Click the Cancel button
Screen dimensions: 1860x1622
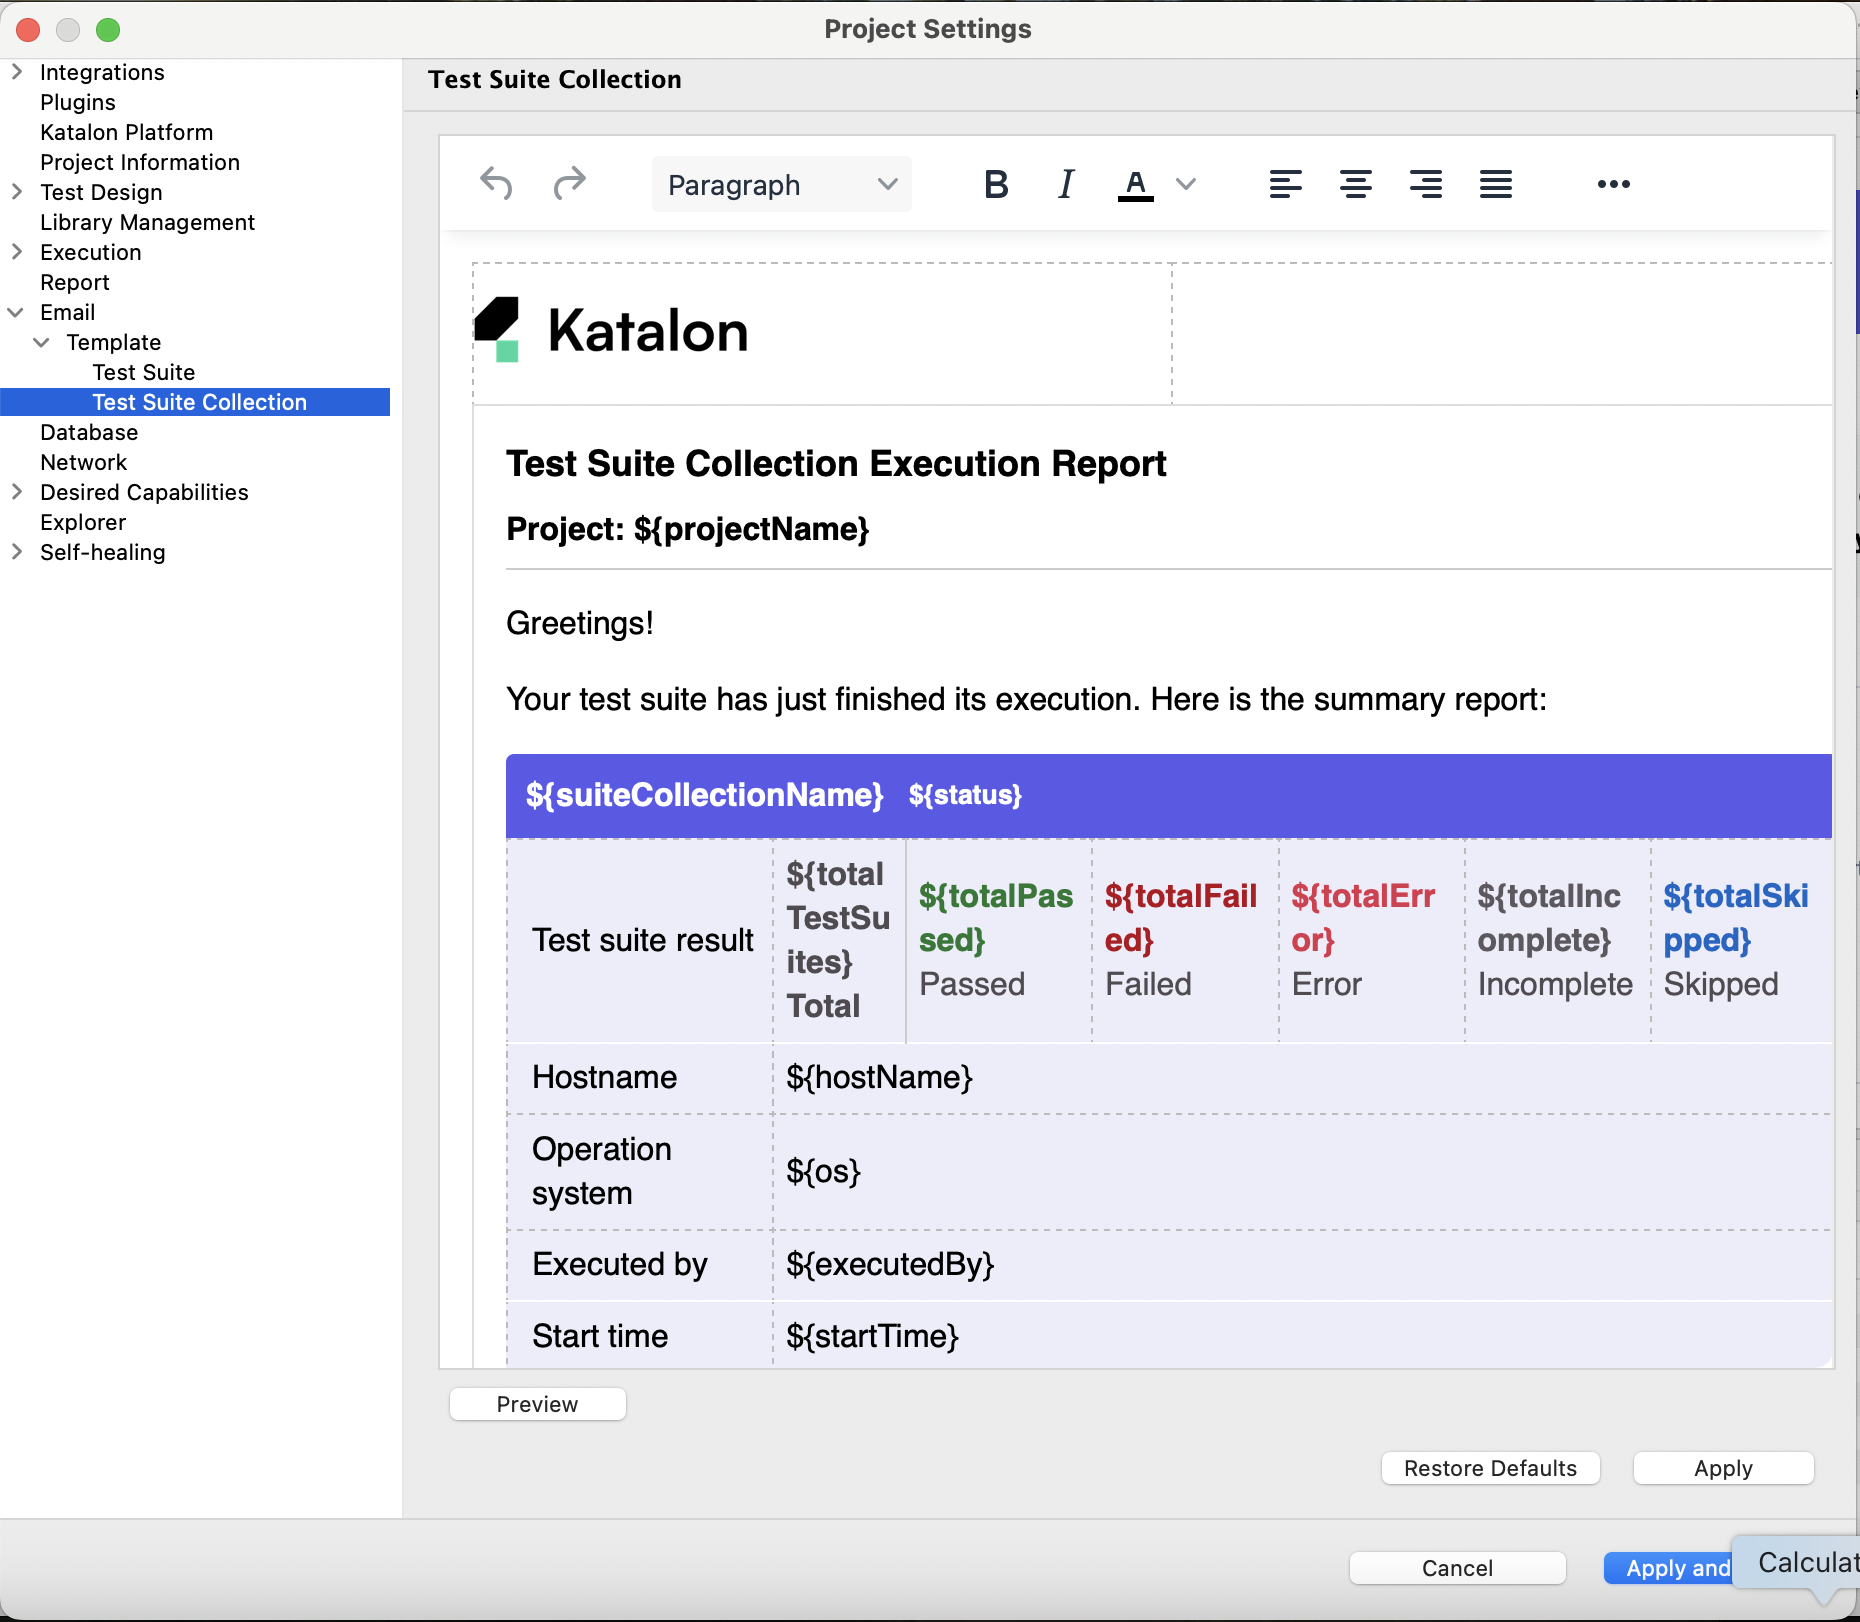point(1458,1568)
